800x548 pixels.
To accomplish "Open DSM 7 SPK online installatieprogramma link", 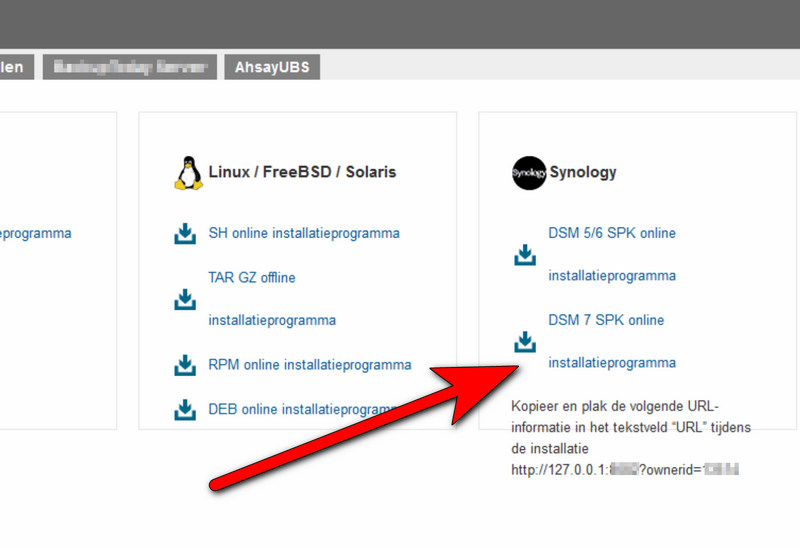I will click(612, 341).
